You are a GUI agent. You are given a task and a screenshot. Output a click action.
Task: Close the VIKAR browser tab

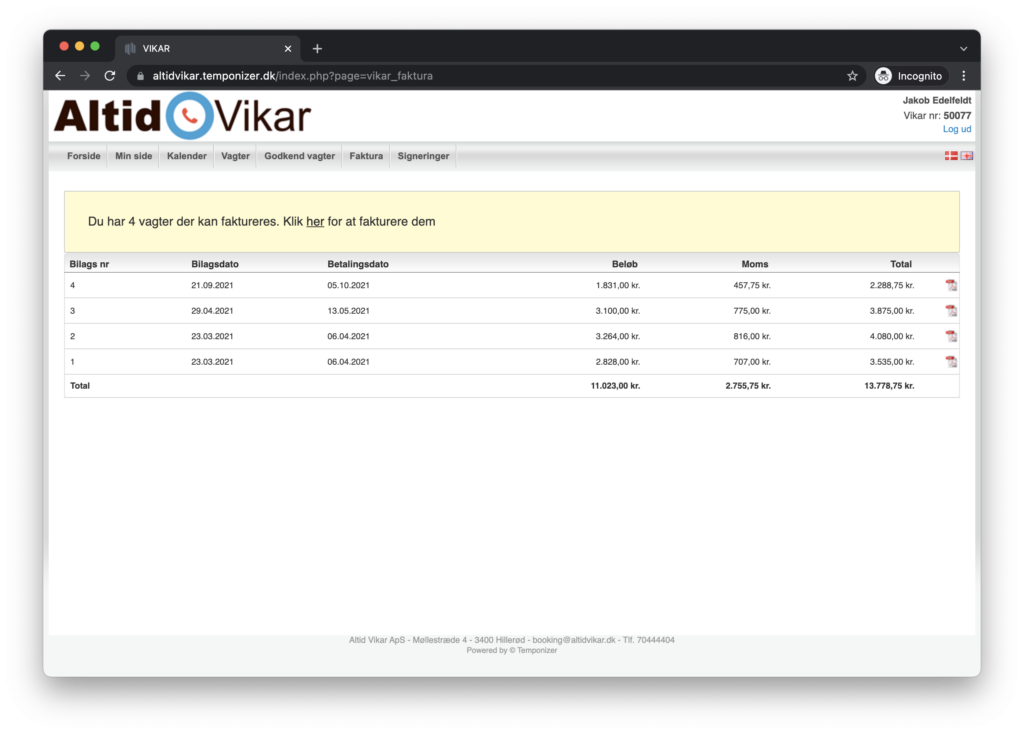click(288, 48)
